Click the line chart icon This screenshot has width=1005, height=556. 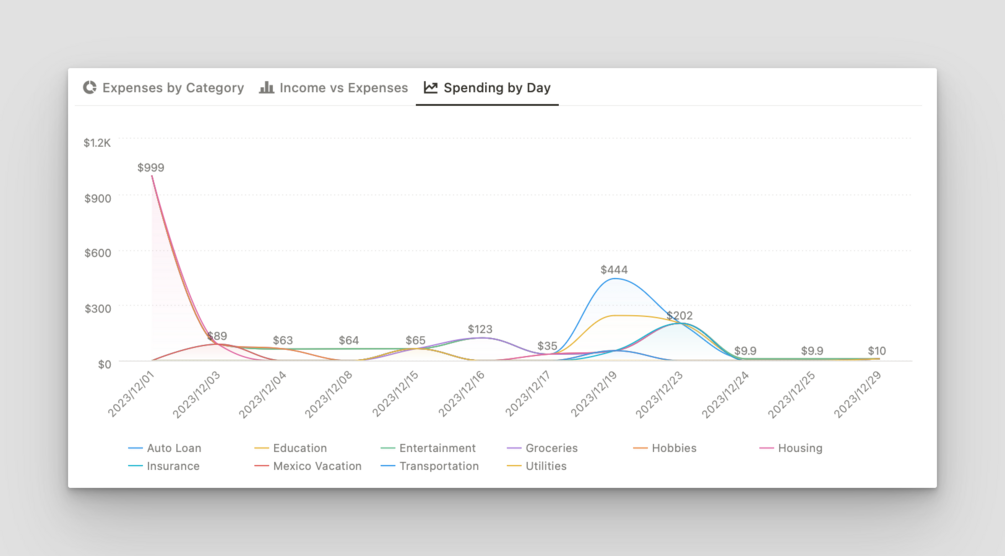[431, 88]
